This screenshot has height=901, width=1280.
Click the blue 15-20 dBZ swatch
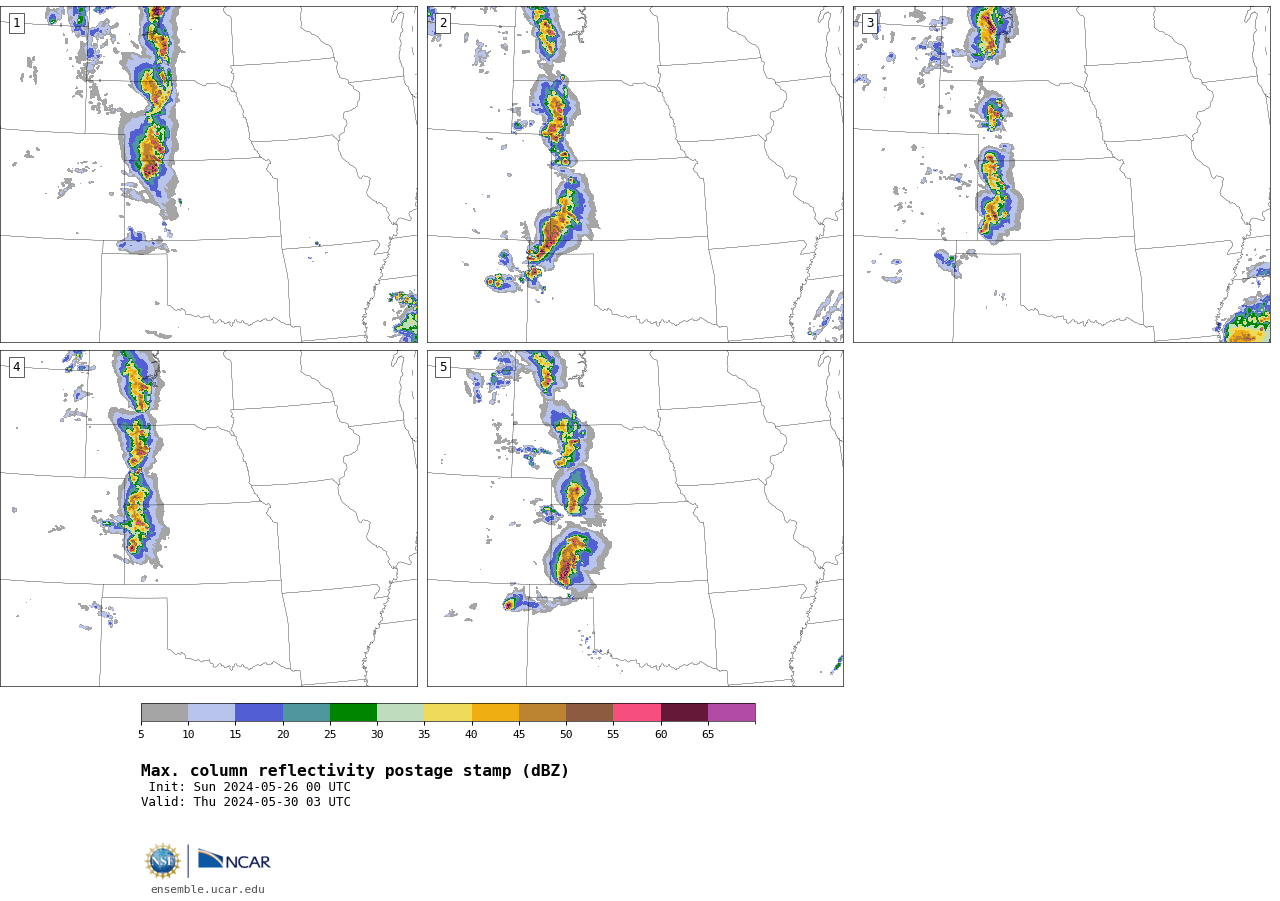259,712
